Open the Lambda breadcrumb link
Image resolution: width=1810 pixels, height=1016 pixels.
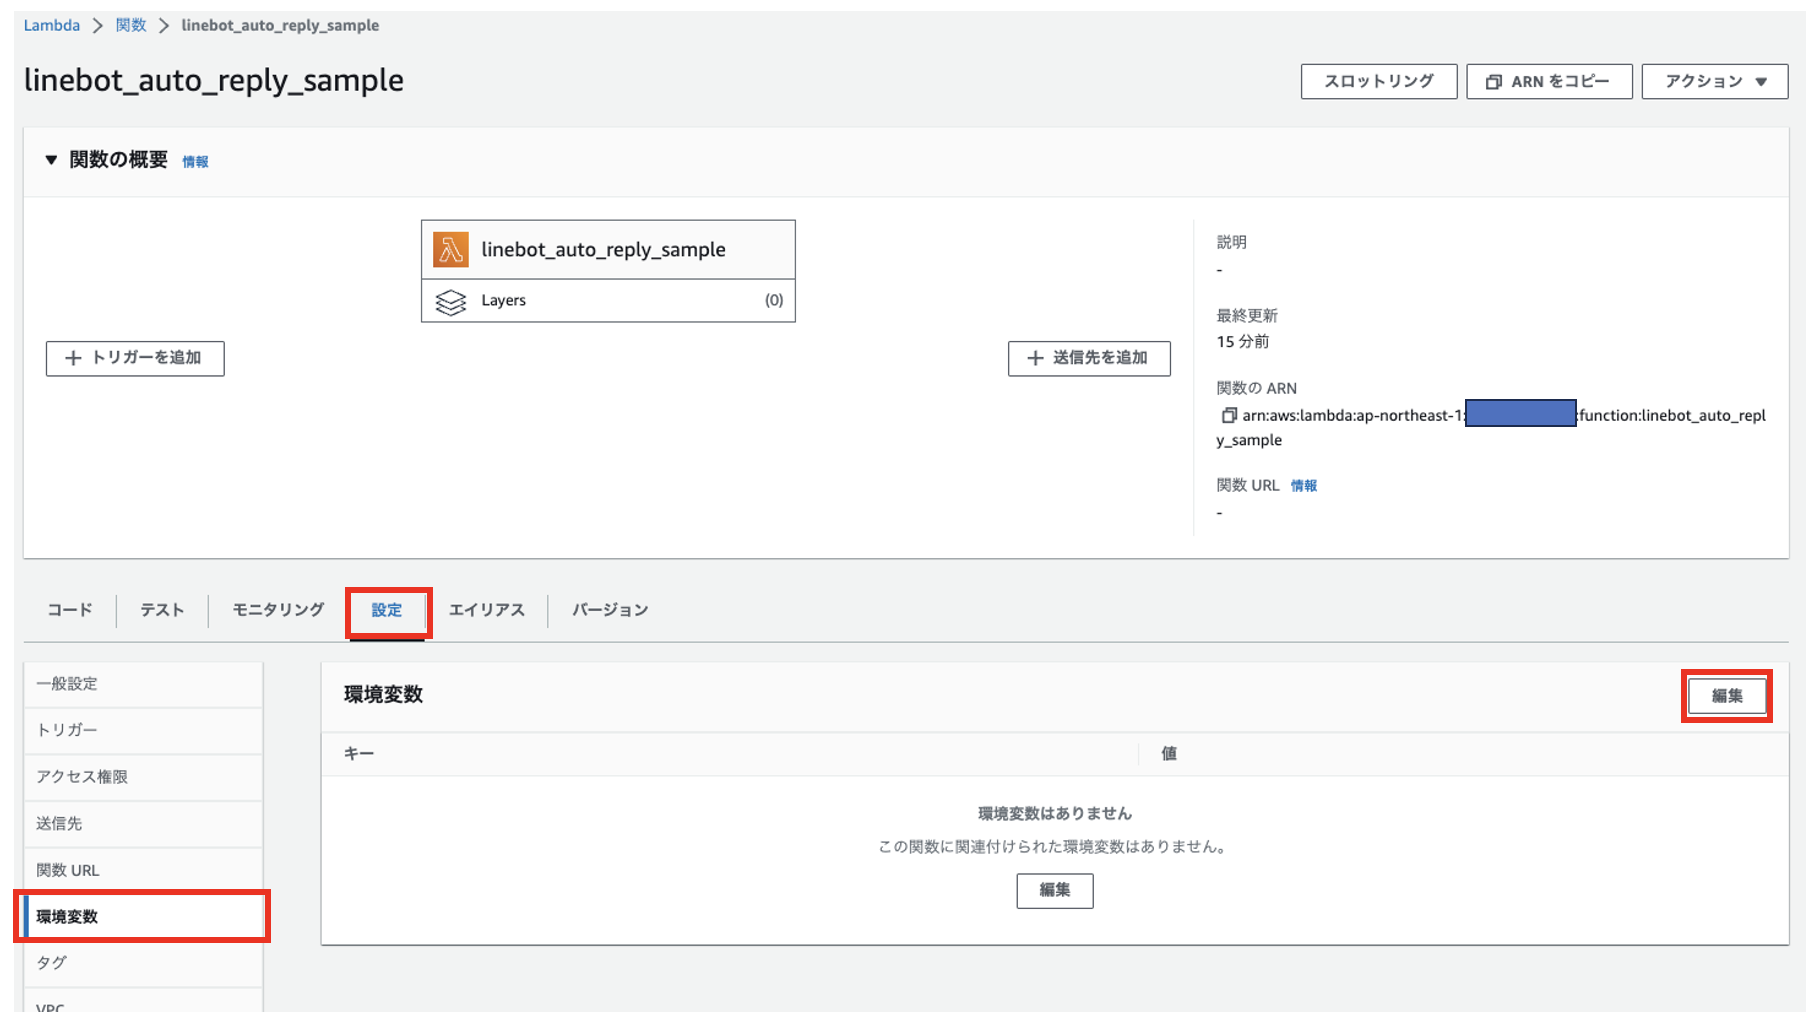tap(52, 25)
